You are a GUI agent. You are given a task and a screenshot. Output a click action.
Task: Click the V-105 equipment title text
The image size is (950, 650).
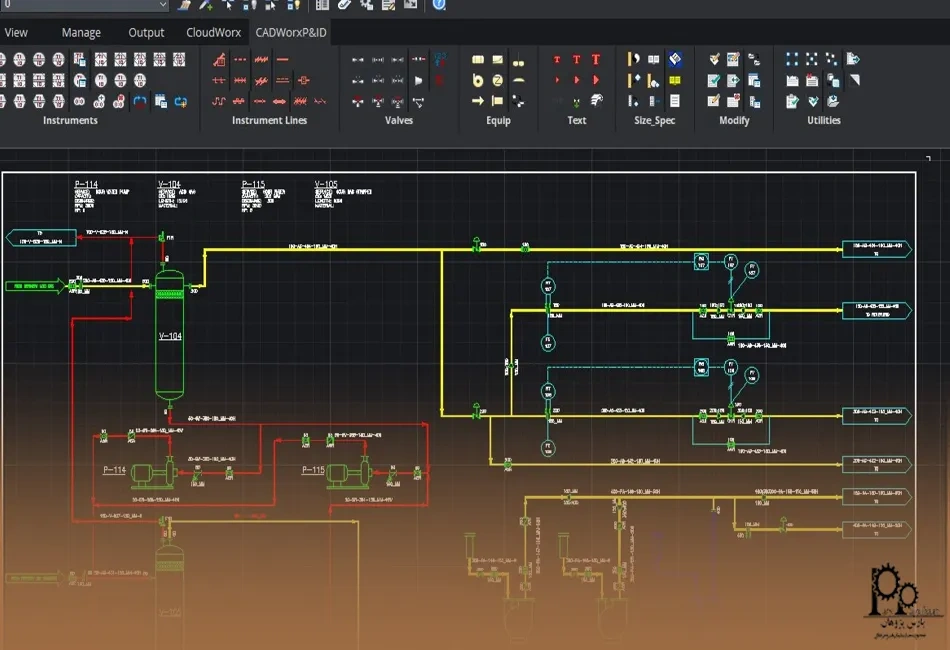pyautogui.click(x=326, y=184)
